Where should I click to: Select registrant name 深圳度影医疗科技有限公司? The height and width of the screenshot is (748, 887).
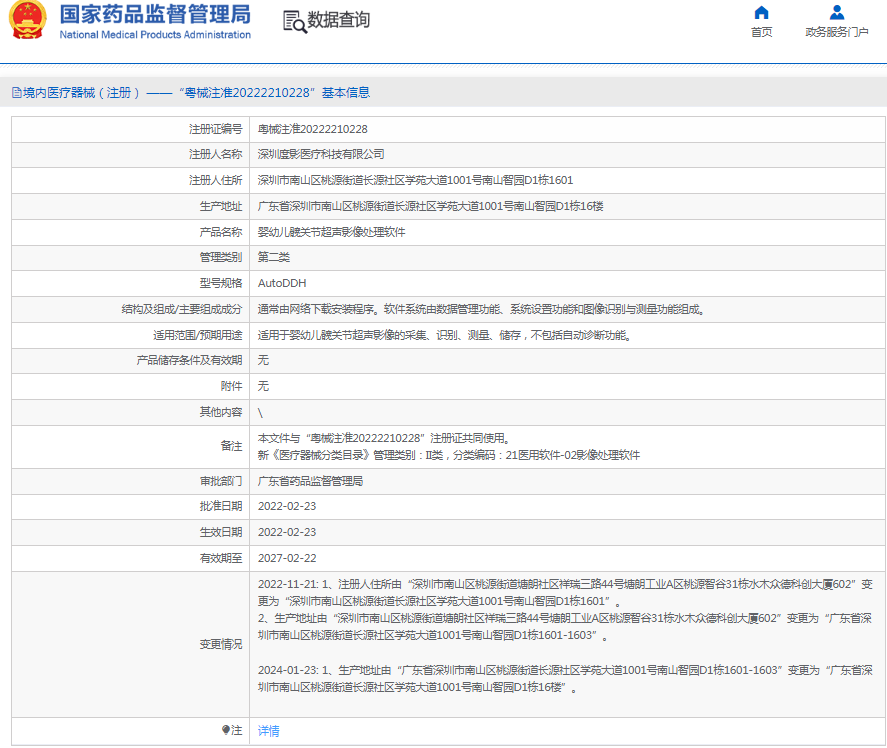pyautogui.click(x=321, y=154)
